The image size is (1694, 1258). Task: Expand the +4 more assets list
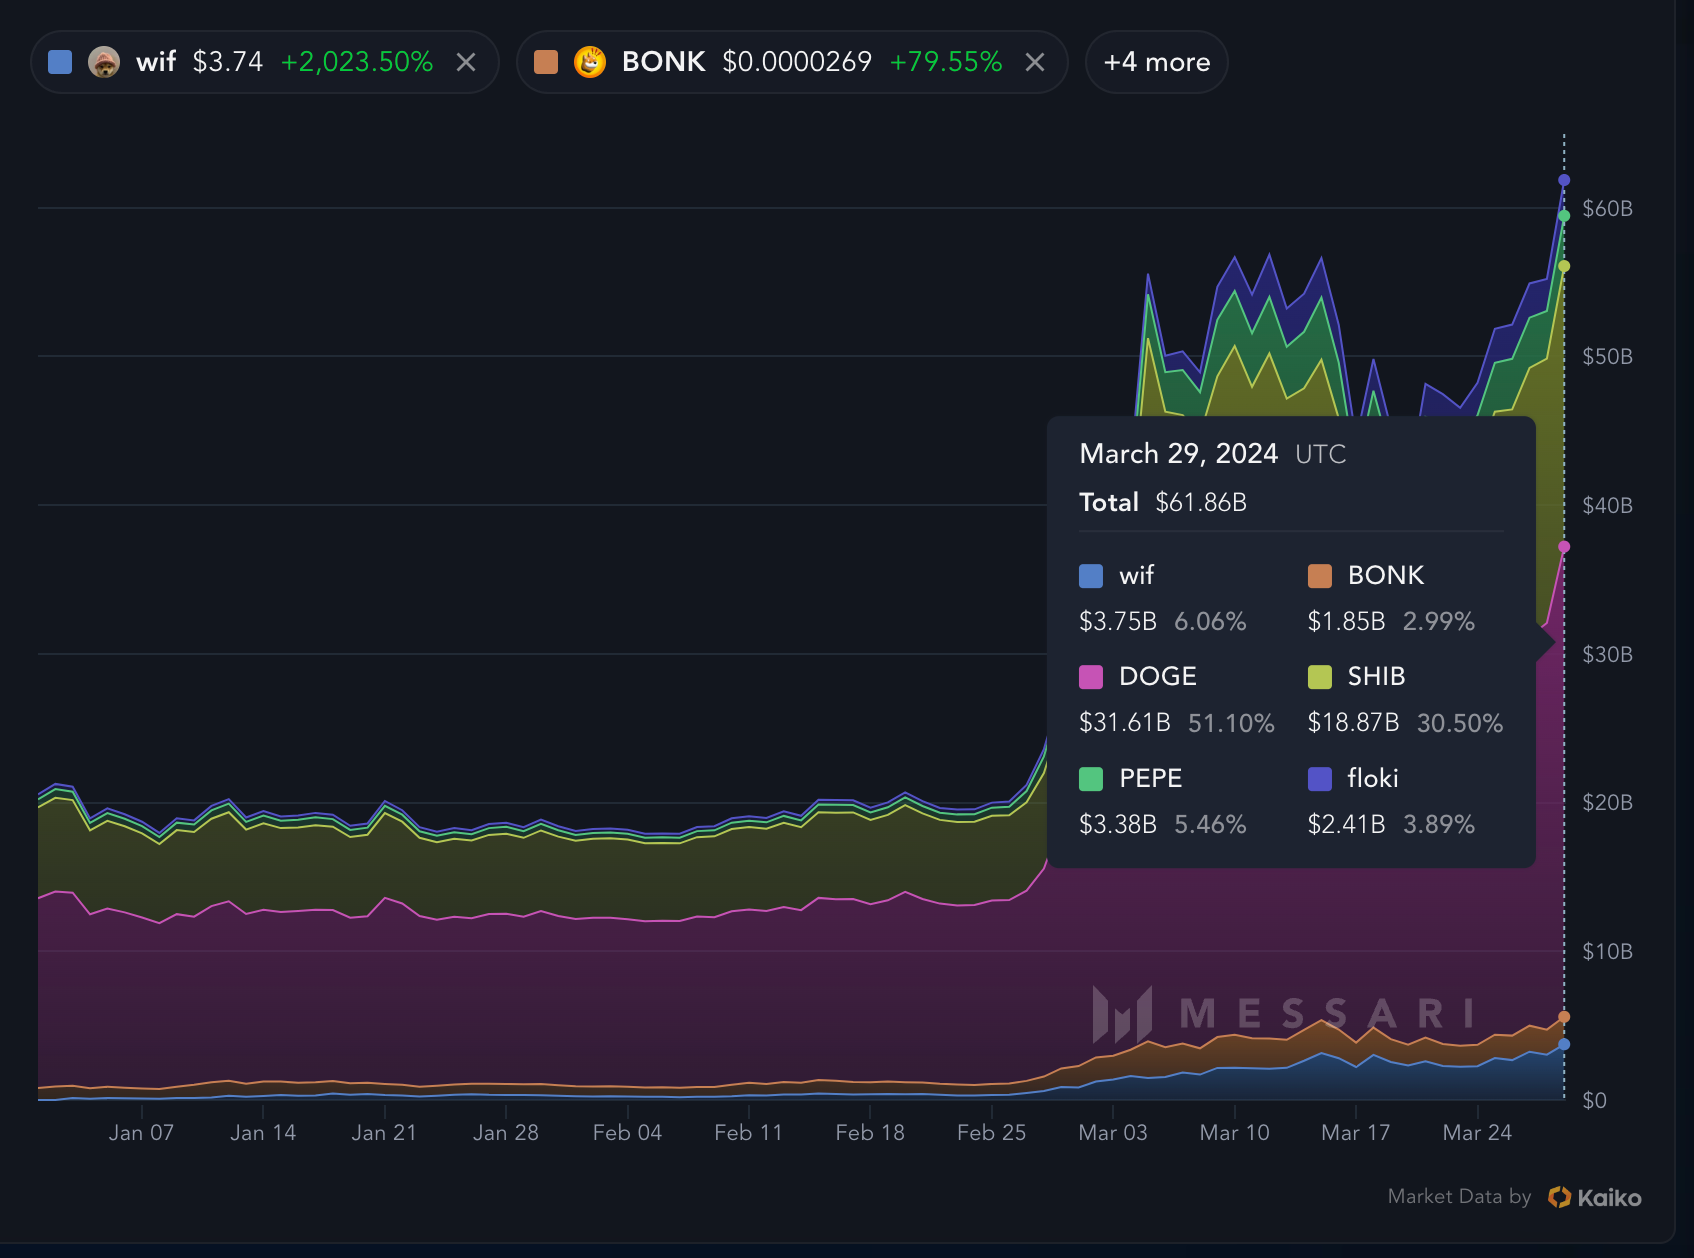[x=1156, y=62]
